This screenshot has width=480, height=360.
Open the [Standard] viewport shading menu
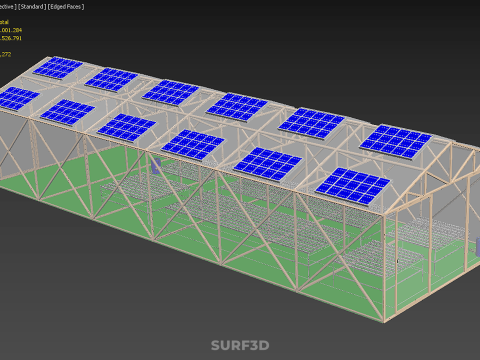32,7
